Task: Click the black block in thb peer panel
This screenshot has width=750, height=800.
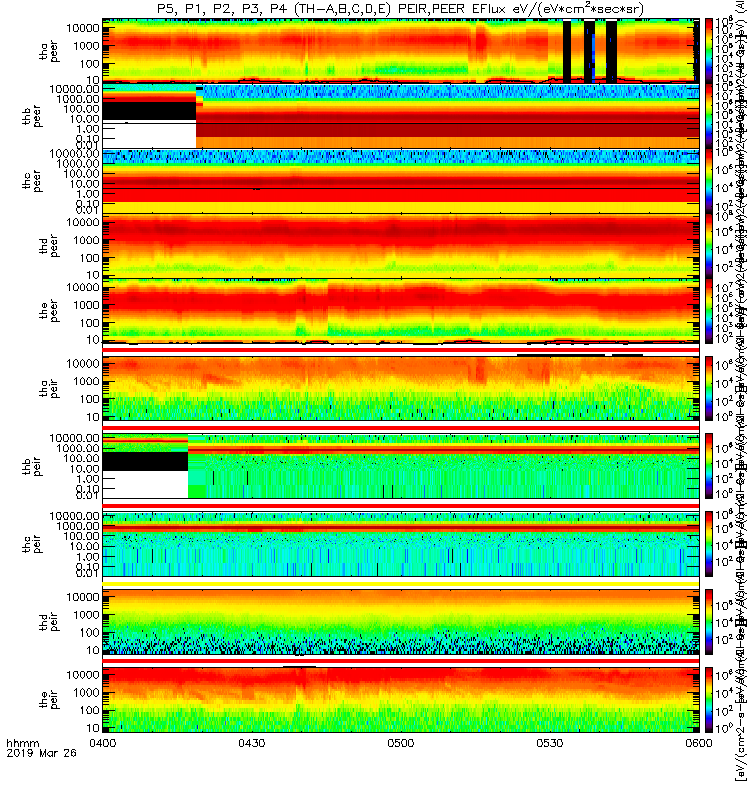Action: click(149, 111)
